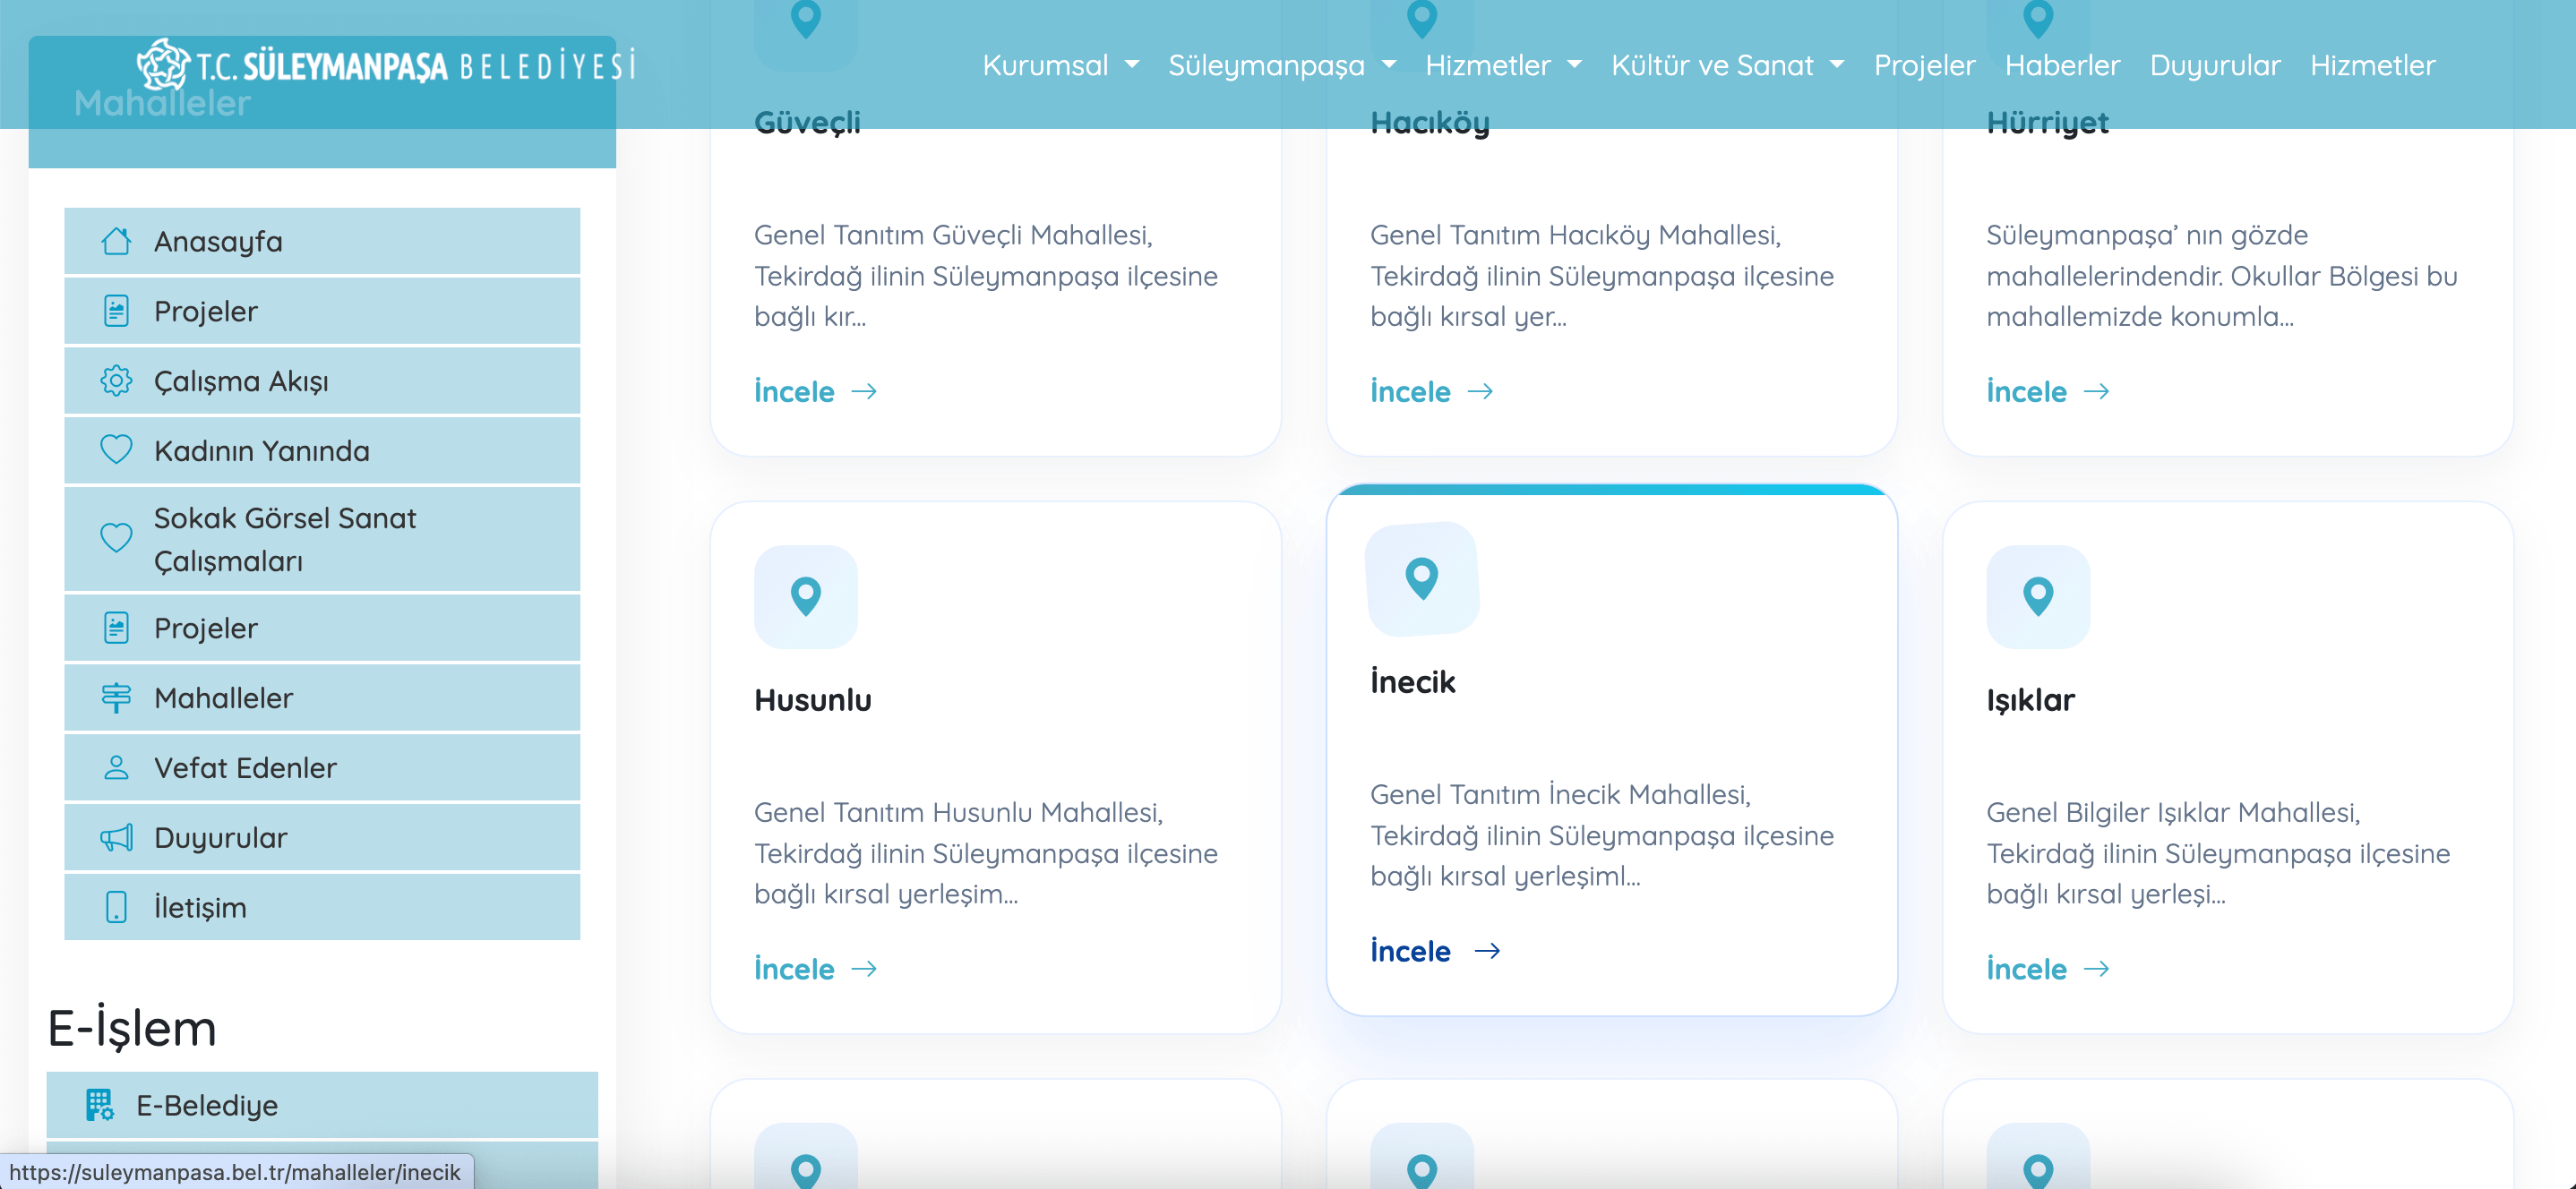
Task: Click Işıklar description starting Genel Bilgiler
Action: pyautogui.click(x=2218, y=853)
